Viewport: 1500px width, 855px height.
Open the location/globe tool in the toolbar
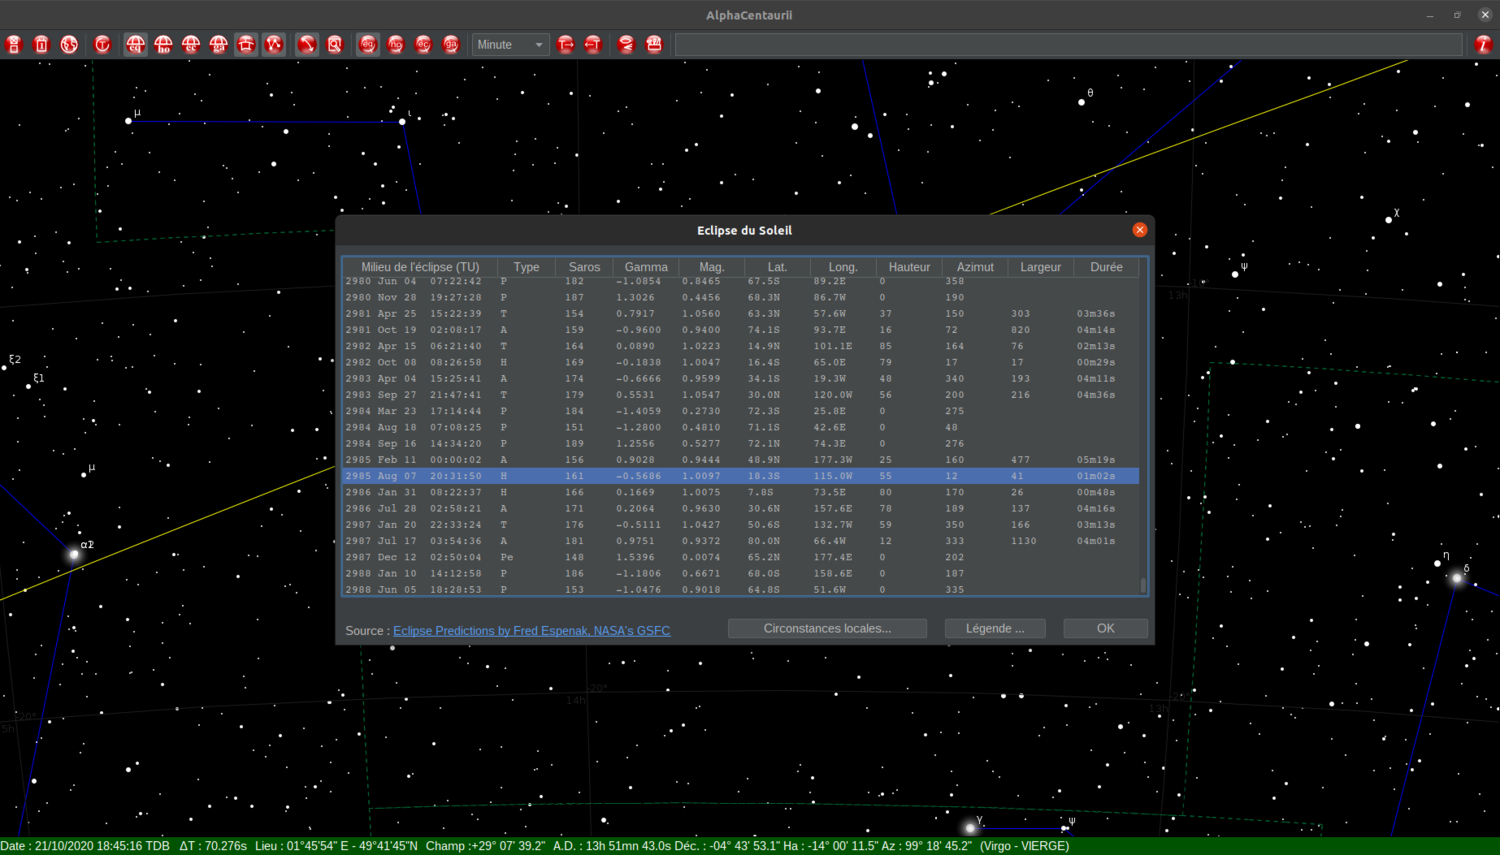coord(69,44)
